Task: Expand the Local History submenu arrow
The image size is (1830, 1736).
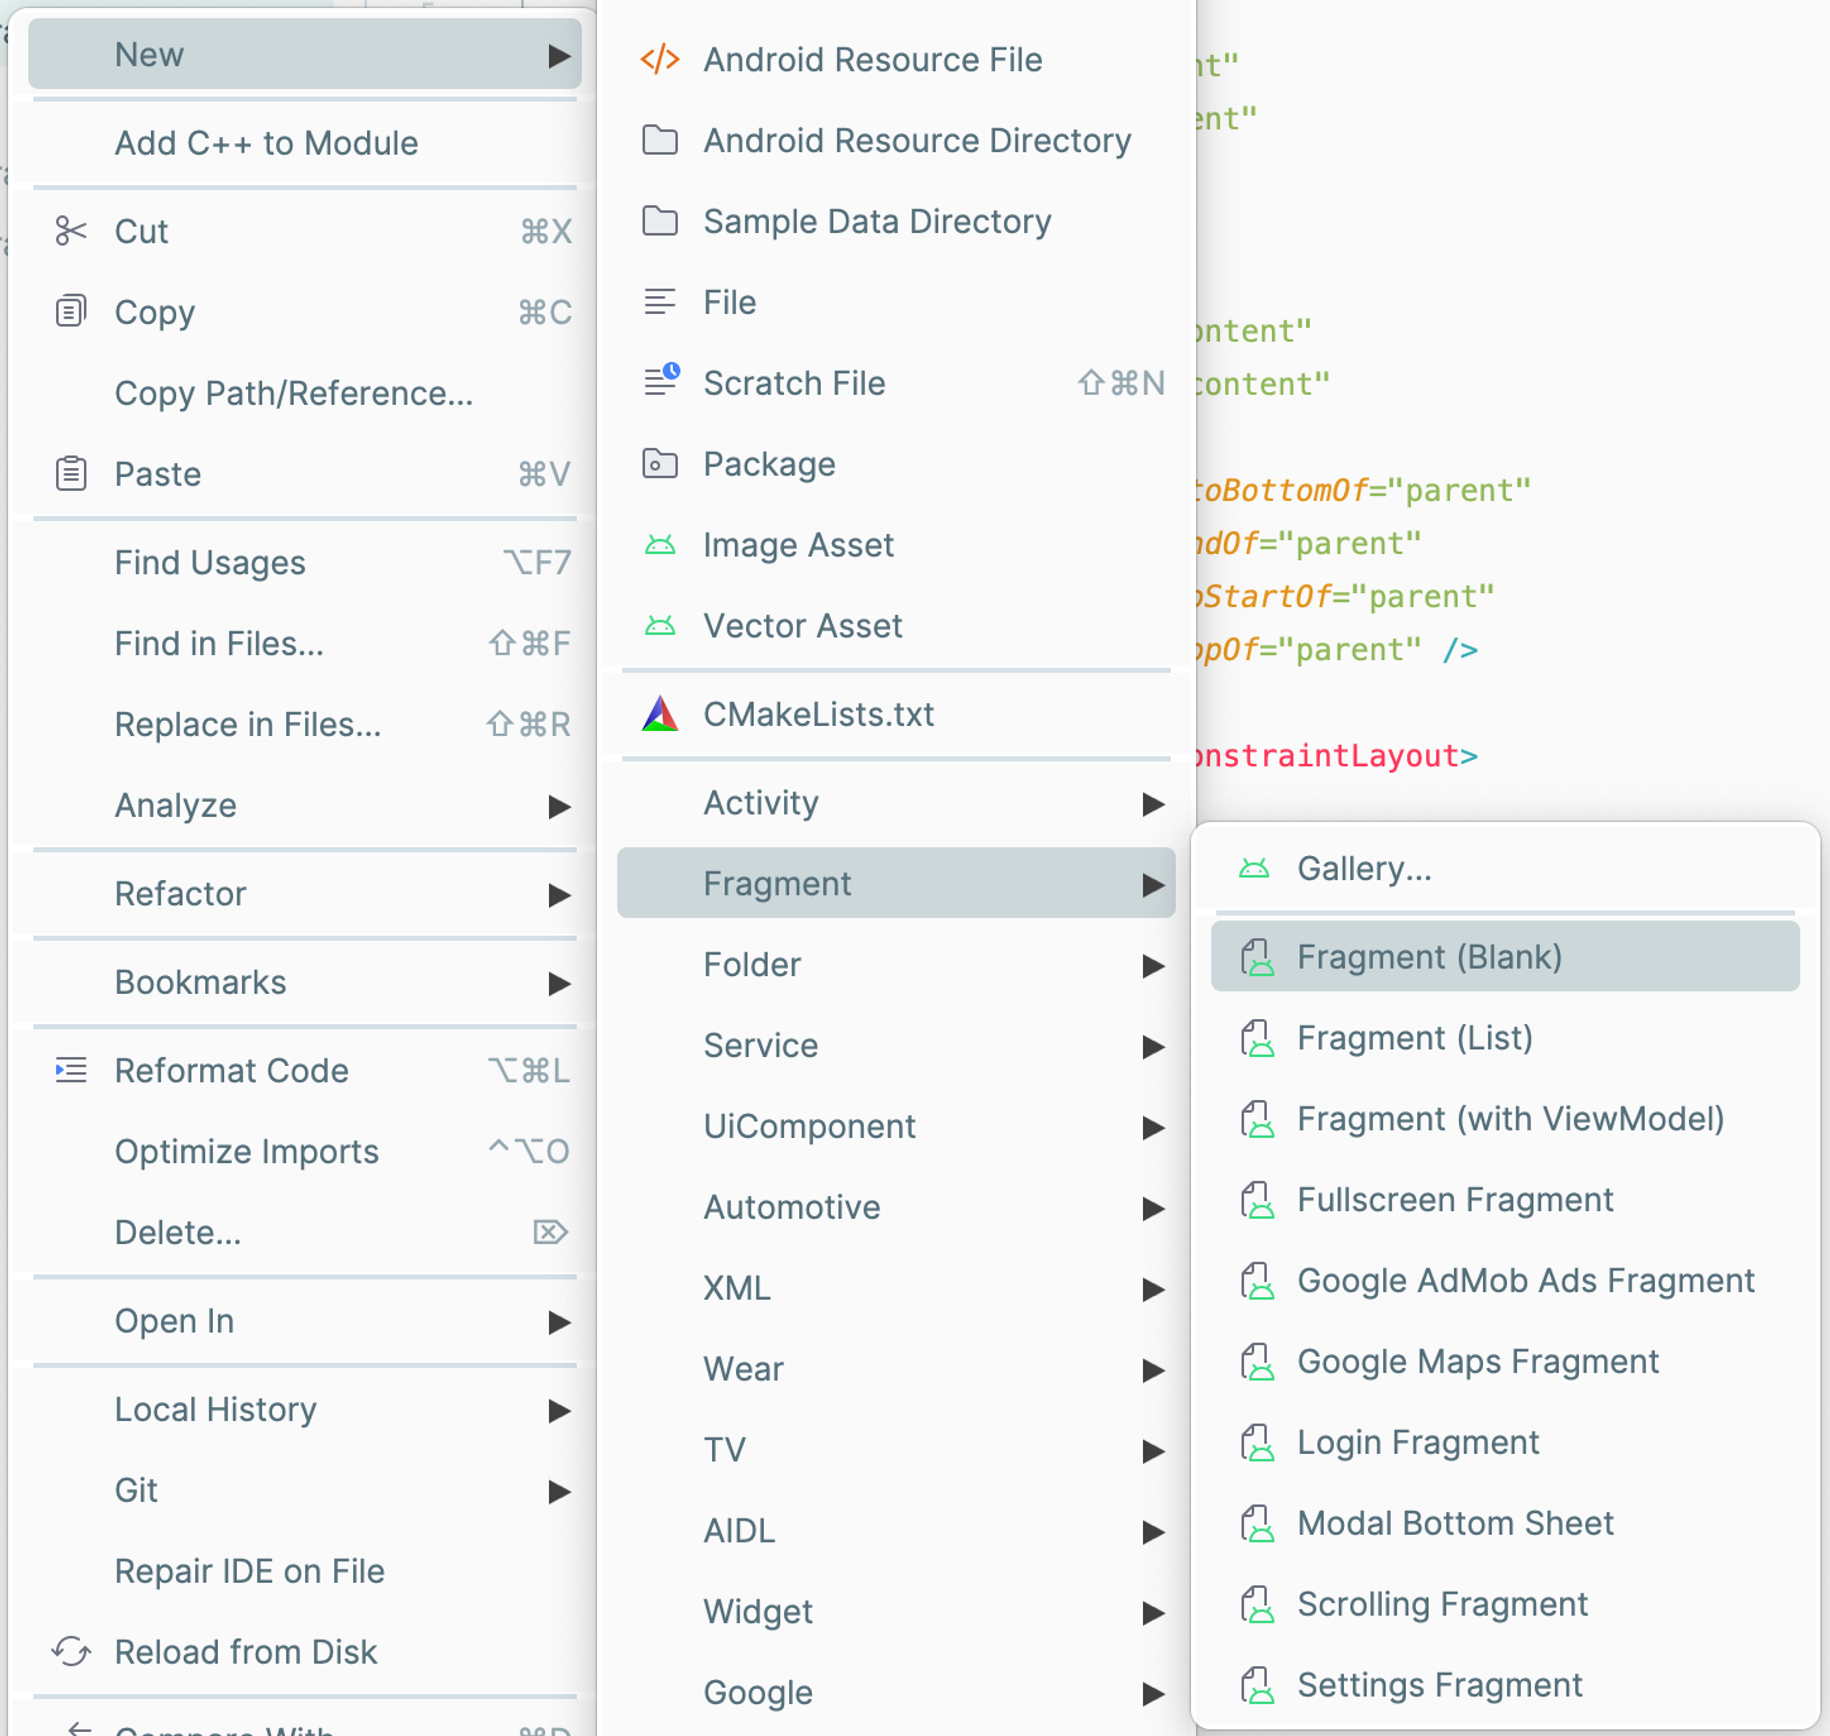Action: [559, 1411]
